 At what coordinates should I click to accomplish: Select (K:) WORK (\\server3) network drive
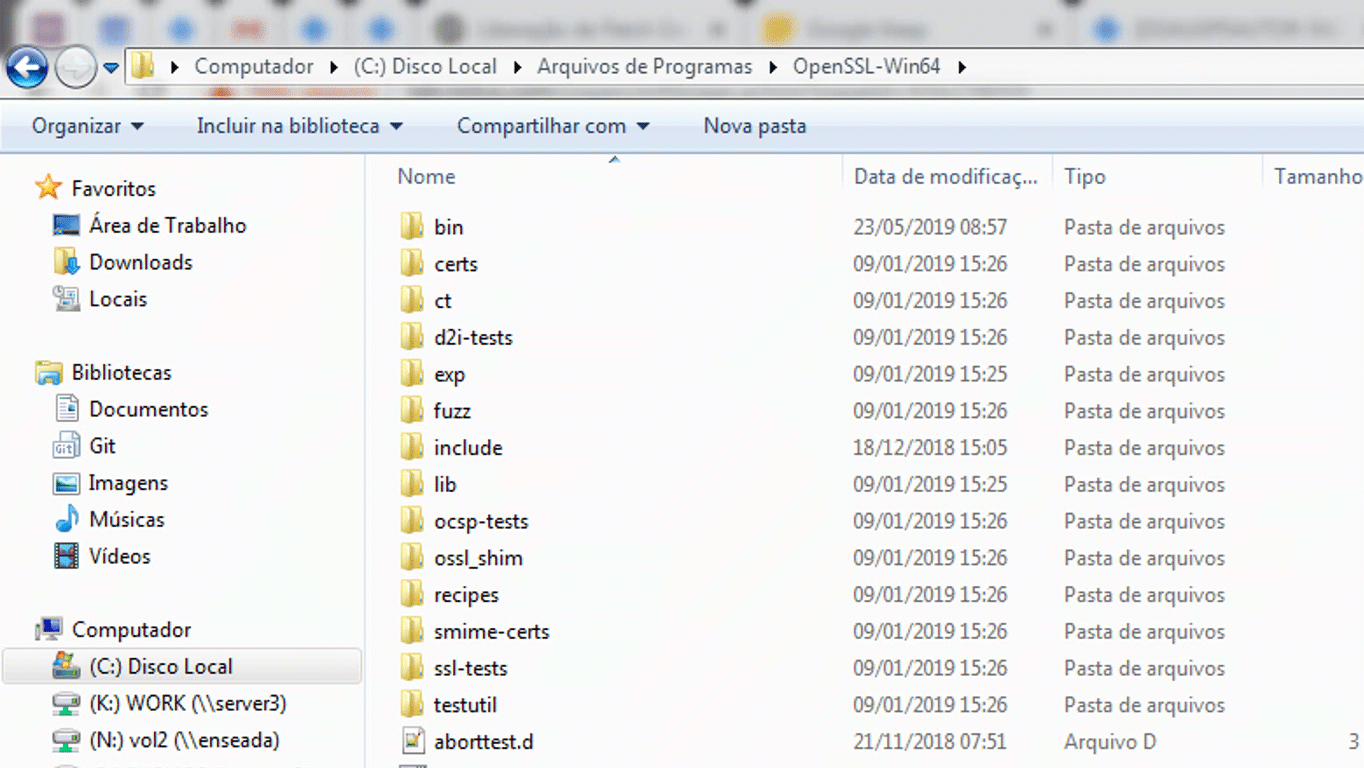click(188, 703)
